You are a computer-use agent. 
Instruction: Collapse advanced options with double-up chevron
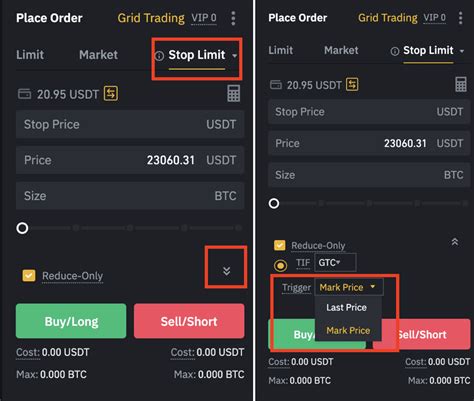455,242
